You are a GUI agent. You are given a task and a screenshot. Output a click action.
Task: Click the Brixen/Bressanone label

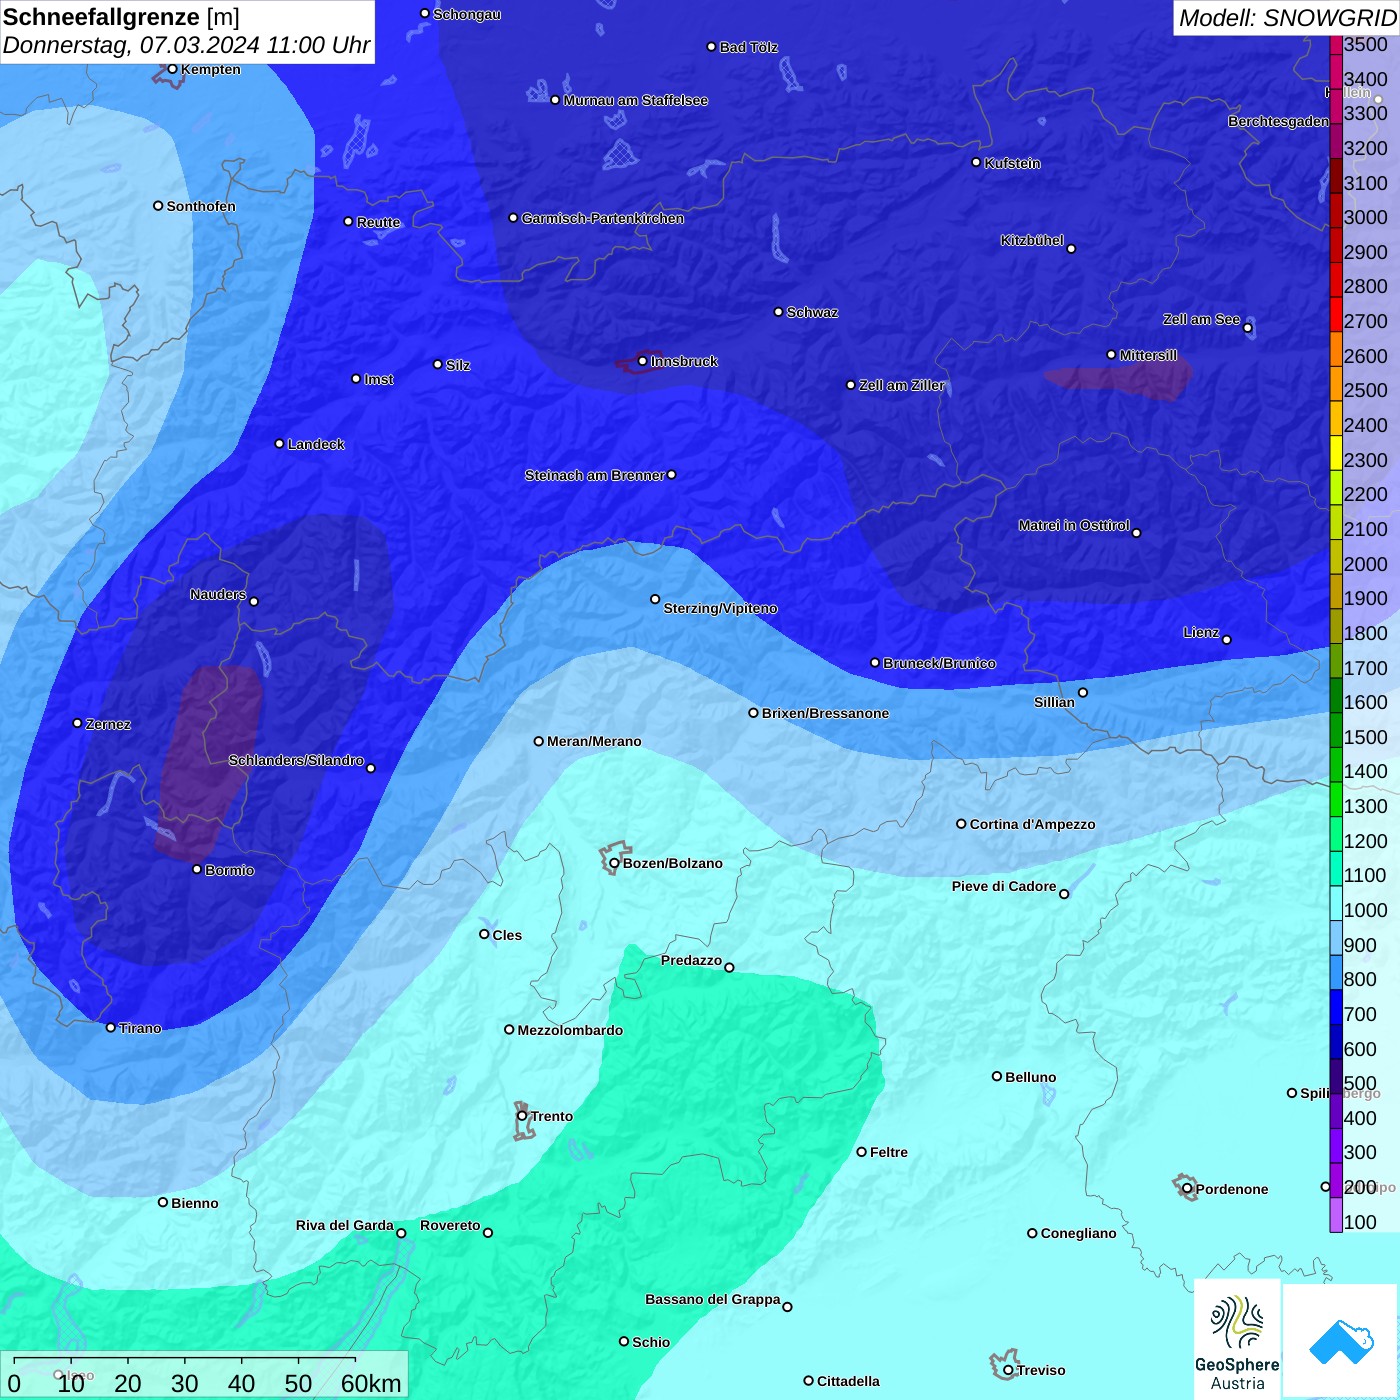click(825, 713)
